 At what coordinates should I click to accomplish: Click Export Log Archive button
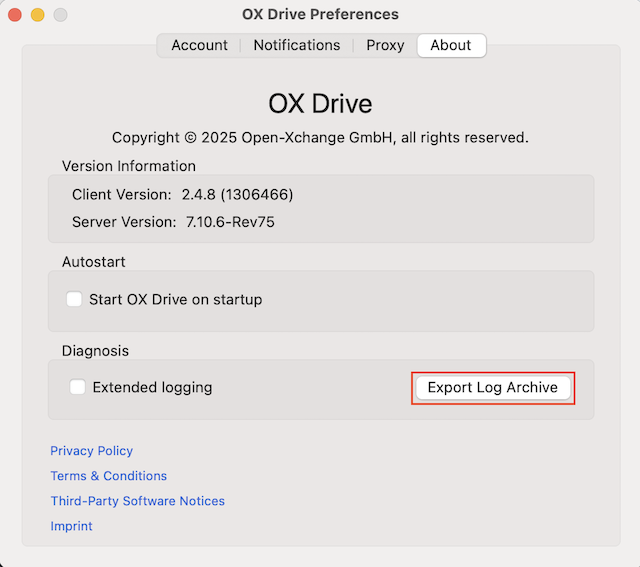point(493,387)
